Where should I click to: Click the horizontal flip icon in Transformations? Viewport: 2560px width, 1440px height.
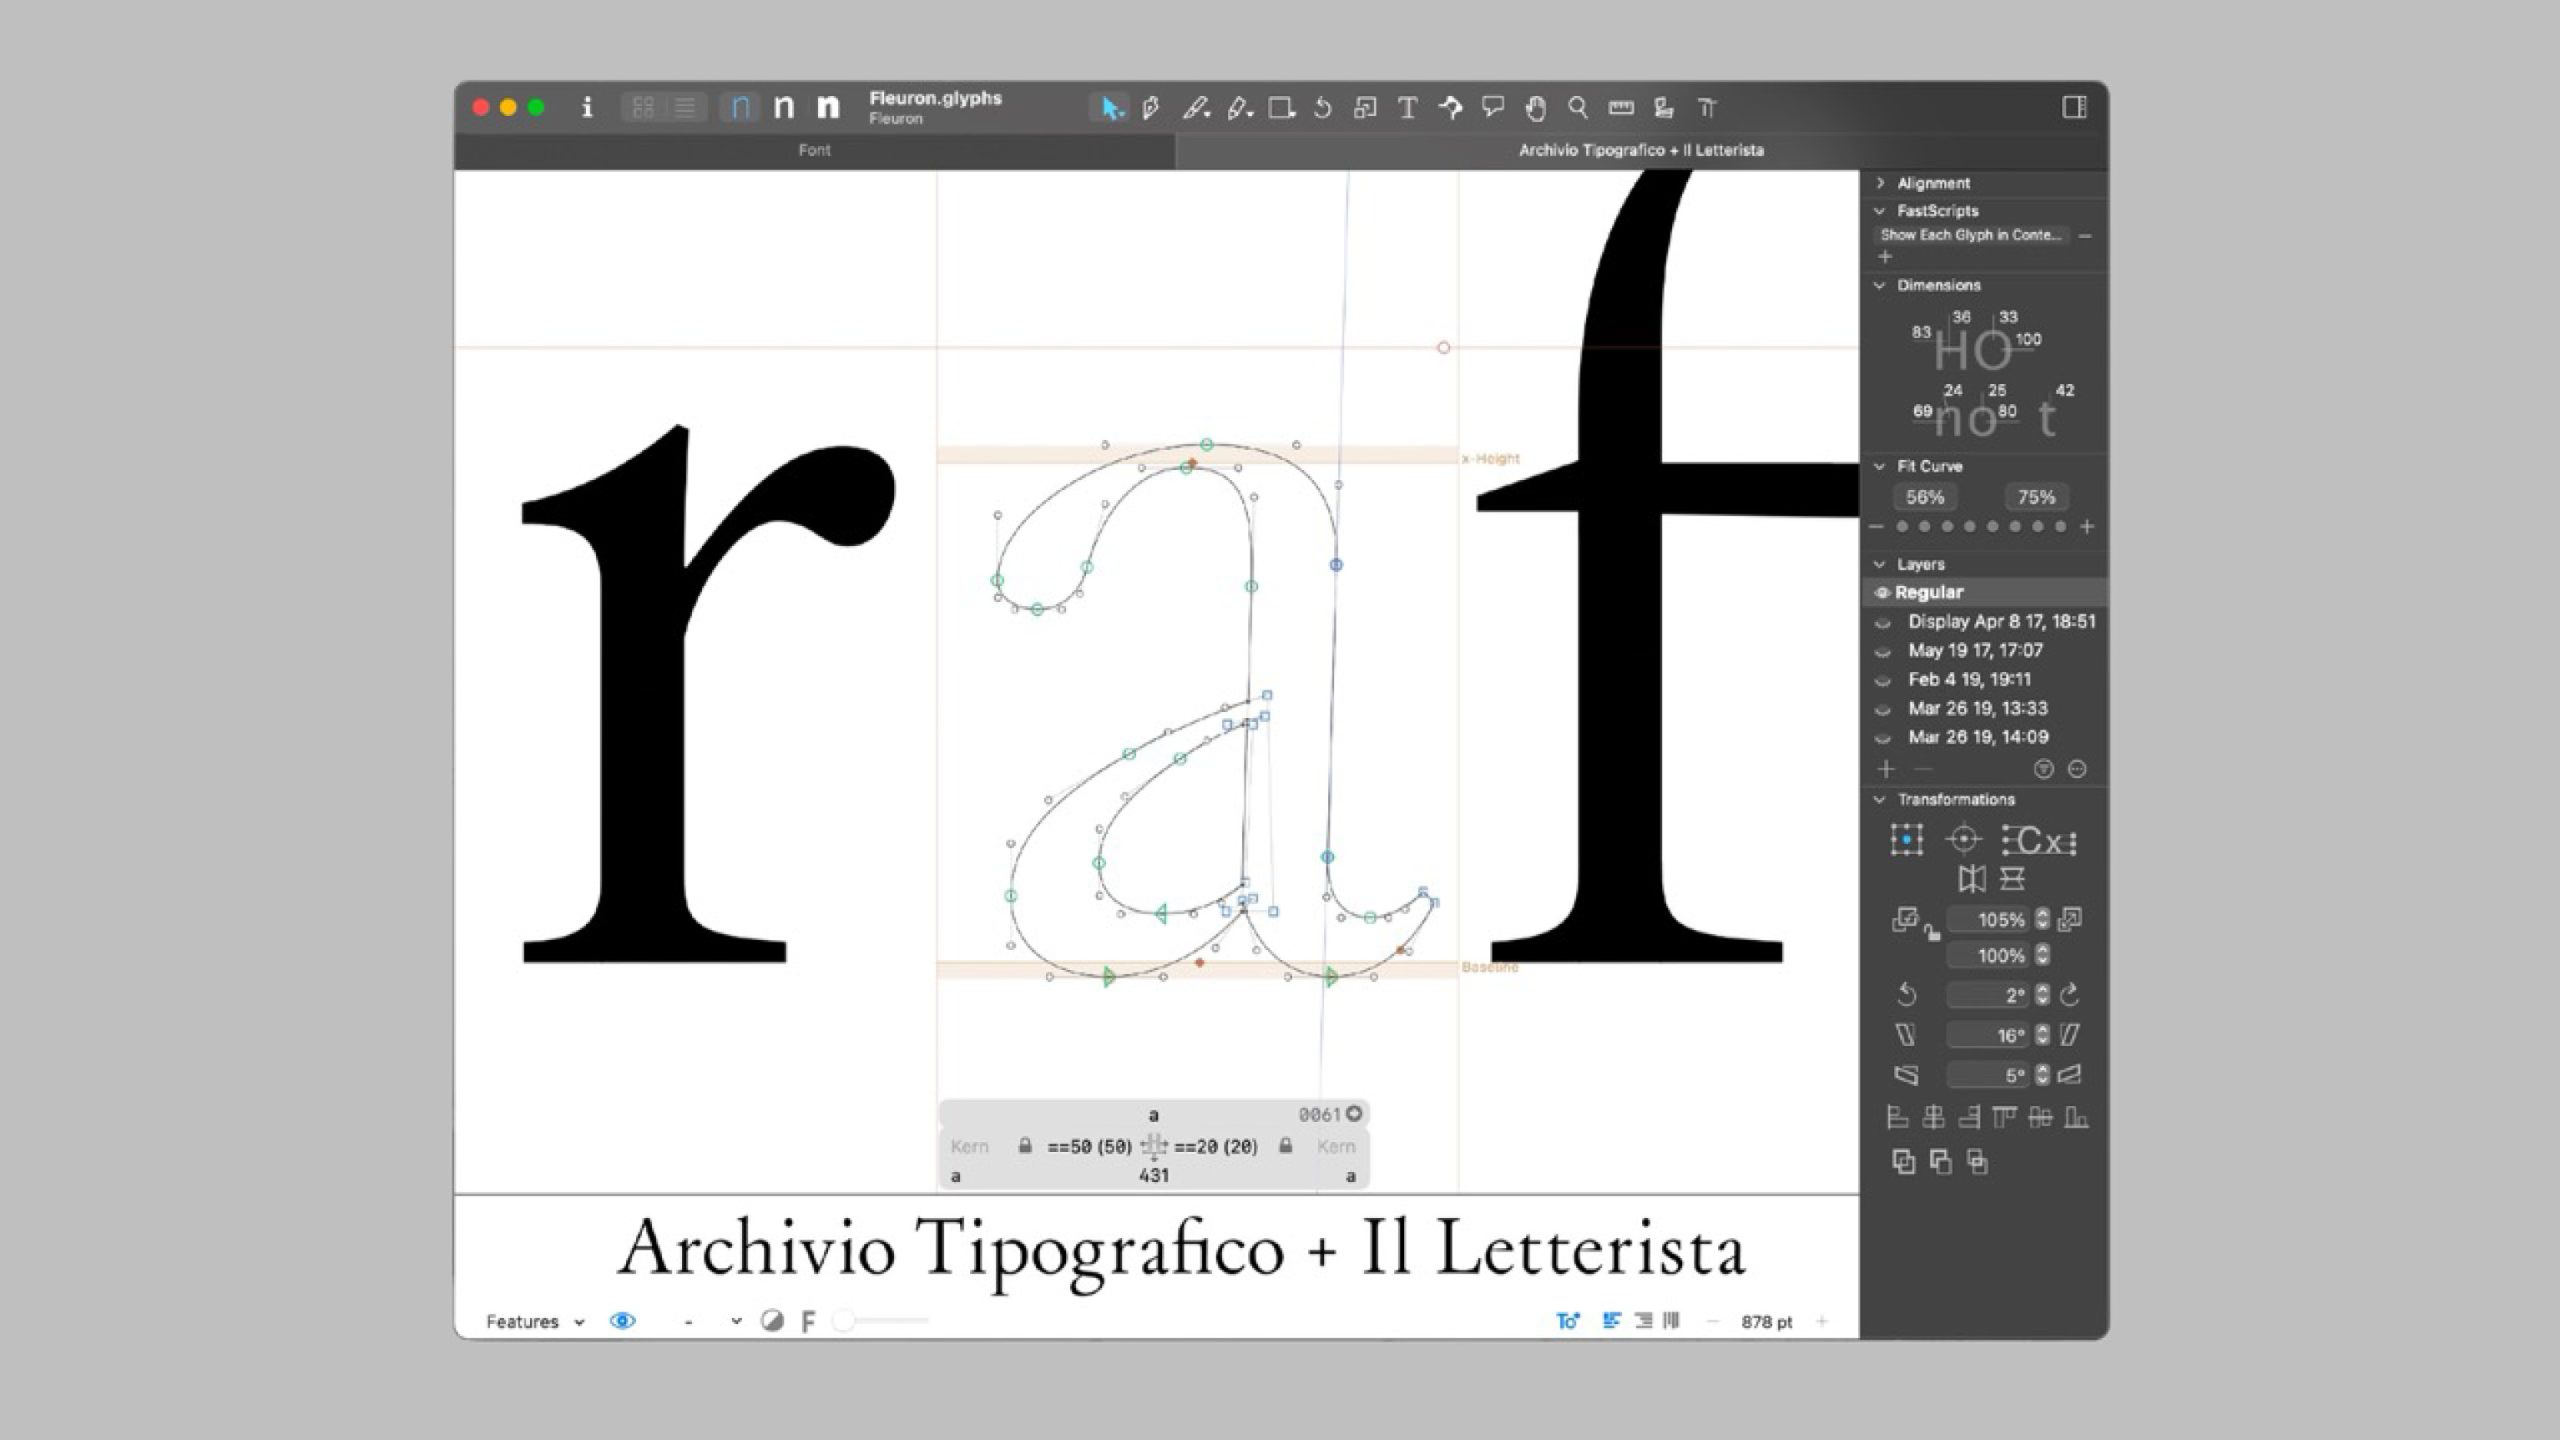click(1973, 878)
